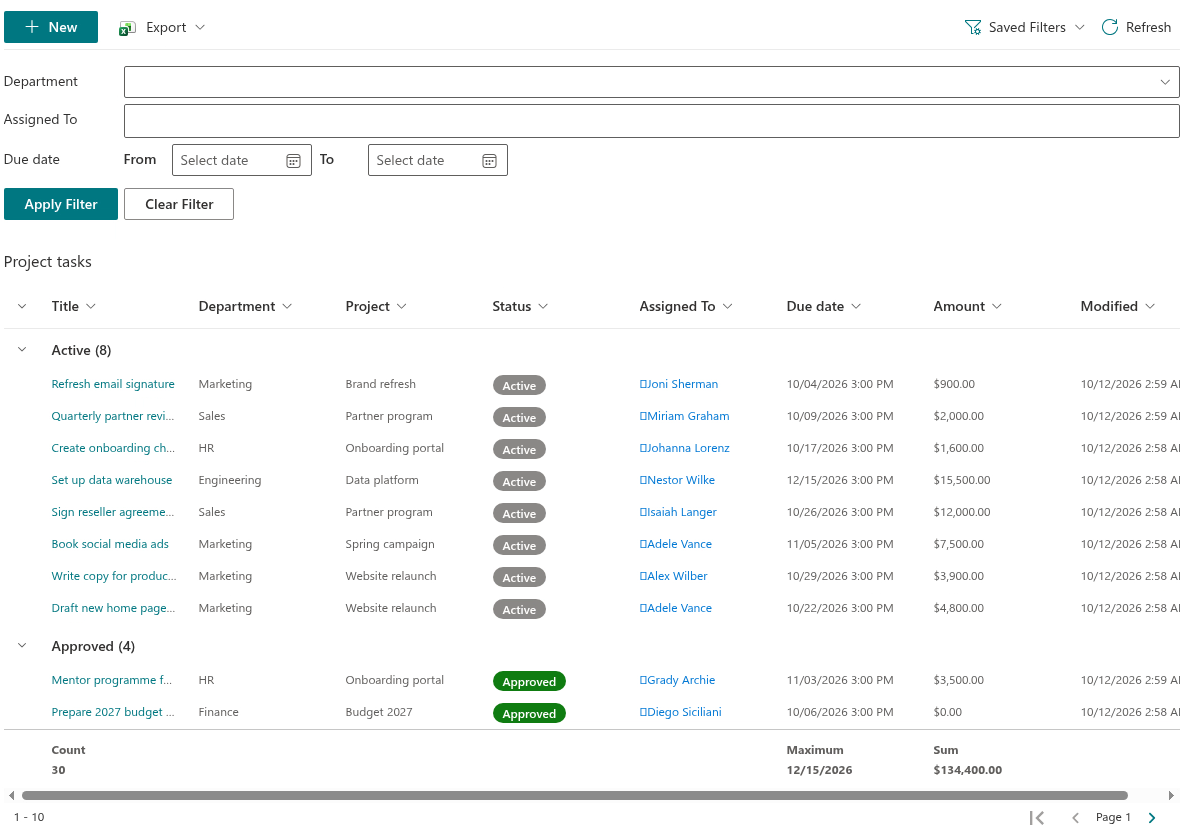The width and height of the screenshot is (1195, 835).
Task: Click the $15,500.00 amount cell
Action: [x=962, y=480]
